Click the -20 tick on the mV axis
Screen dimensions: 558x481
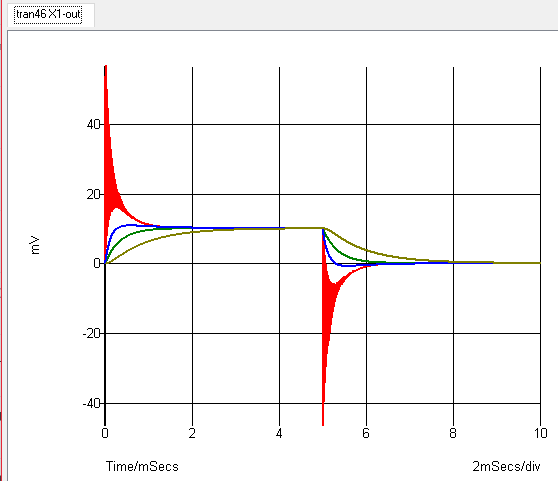(x=91, y=334)
